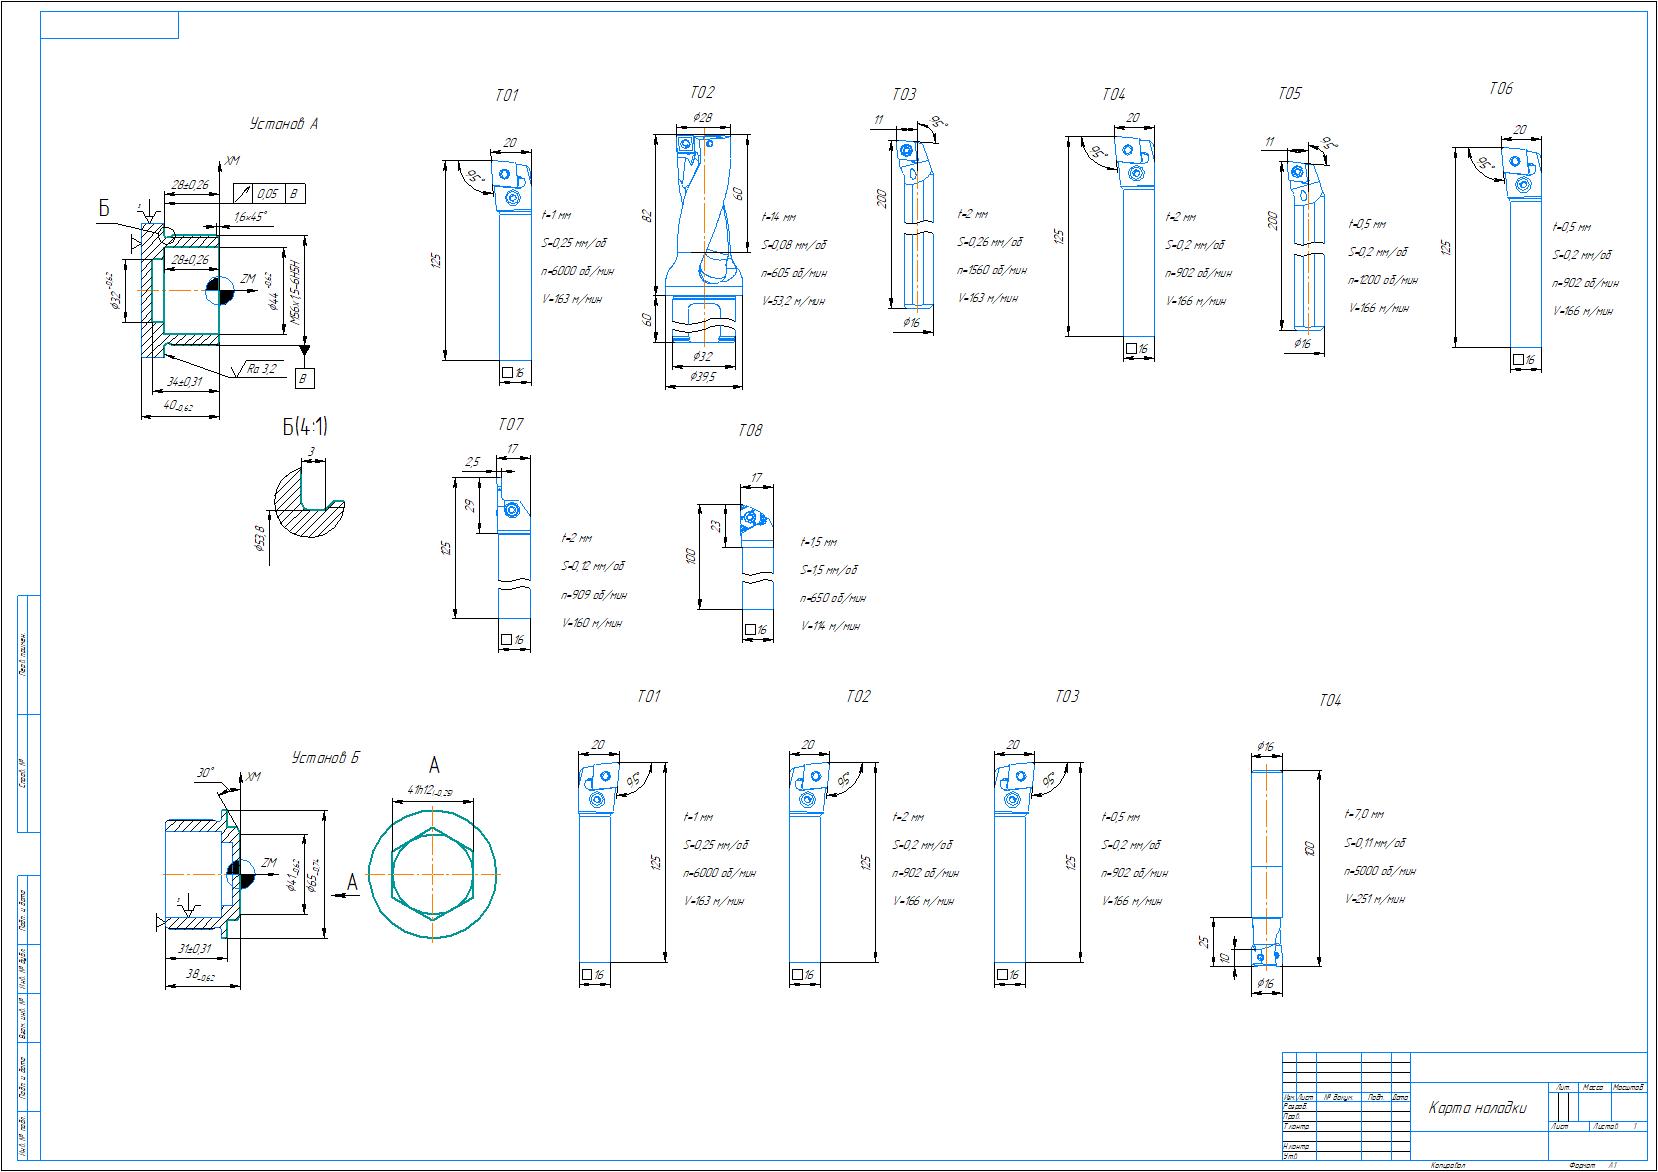Click the Карта наладки title block text
Screen dimensions: 1658x1172
1477,1107
